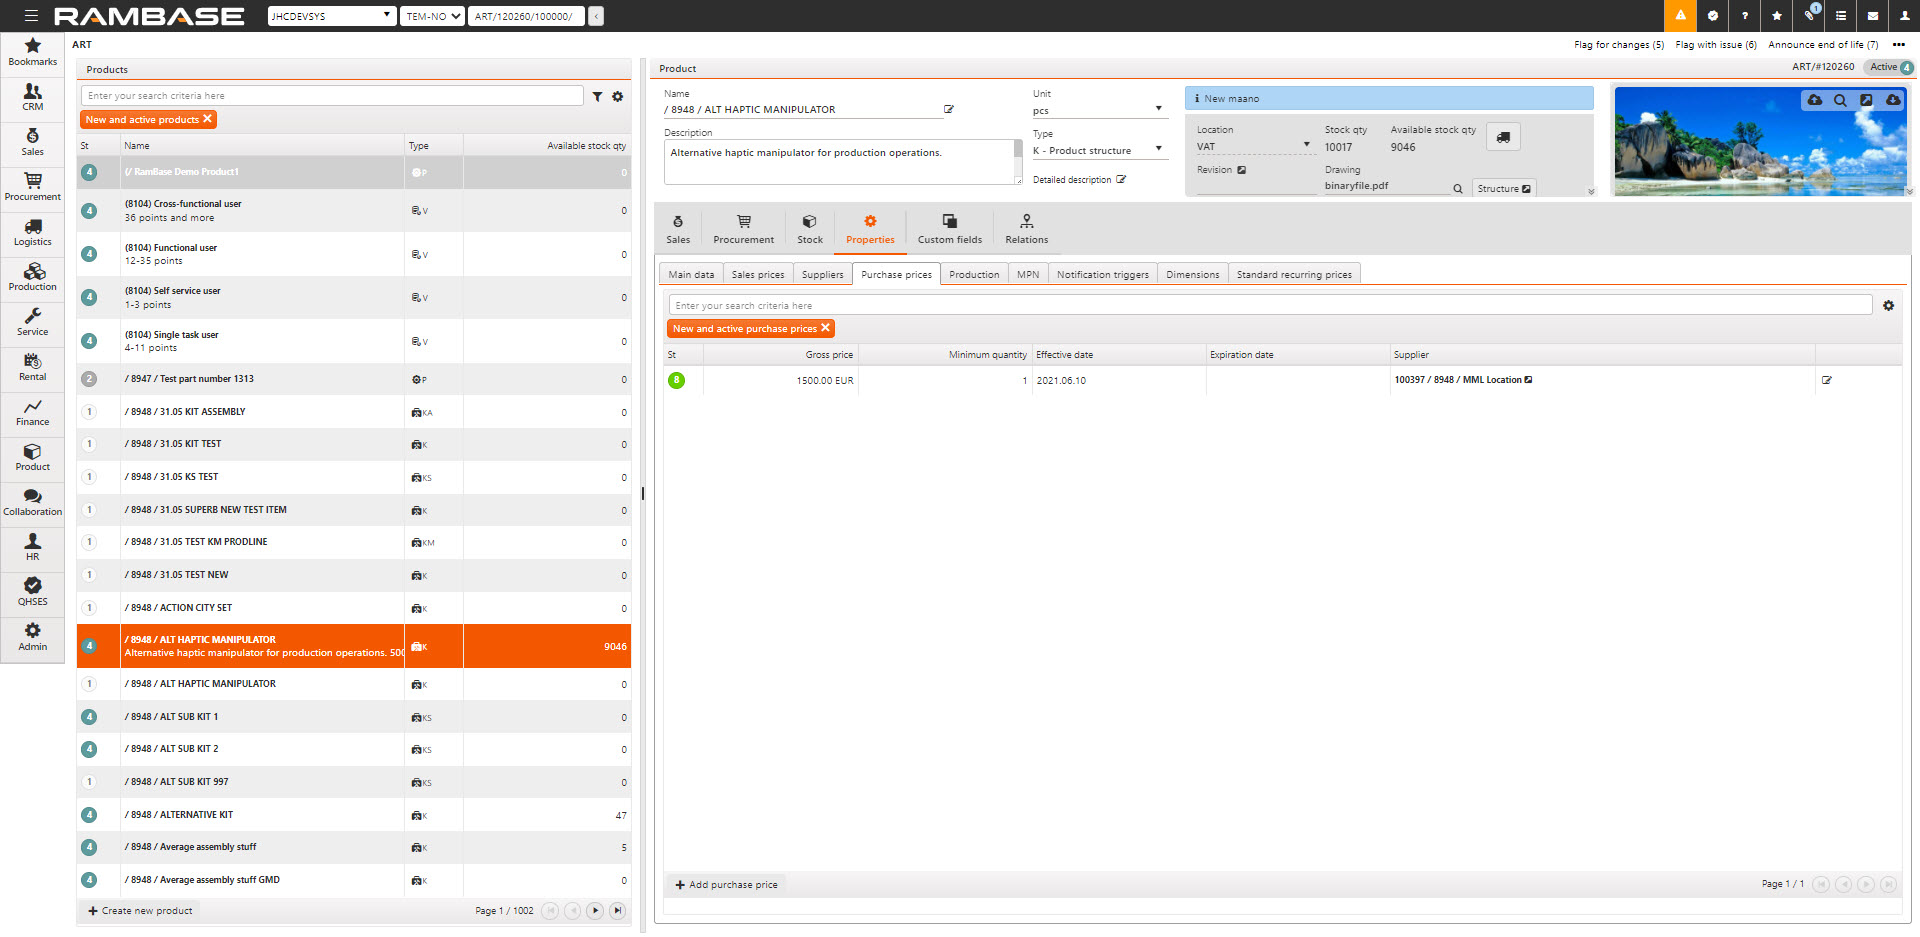The height and width of the screenshot is (937, 1920).
Task: Edit the purchase price row for MML Location
Action: (x=1827, y=381)
